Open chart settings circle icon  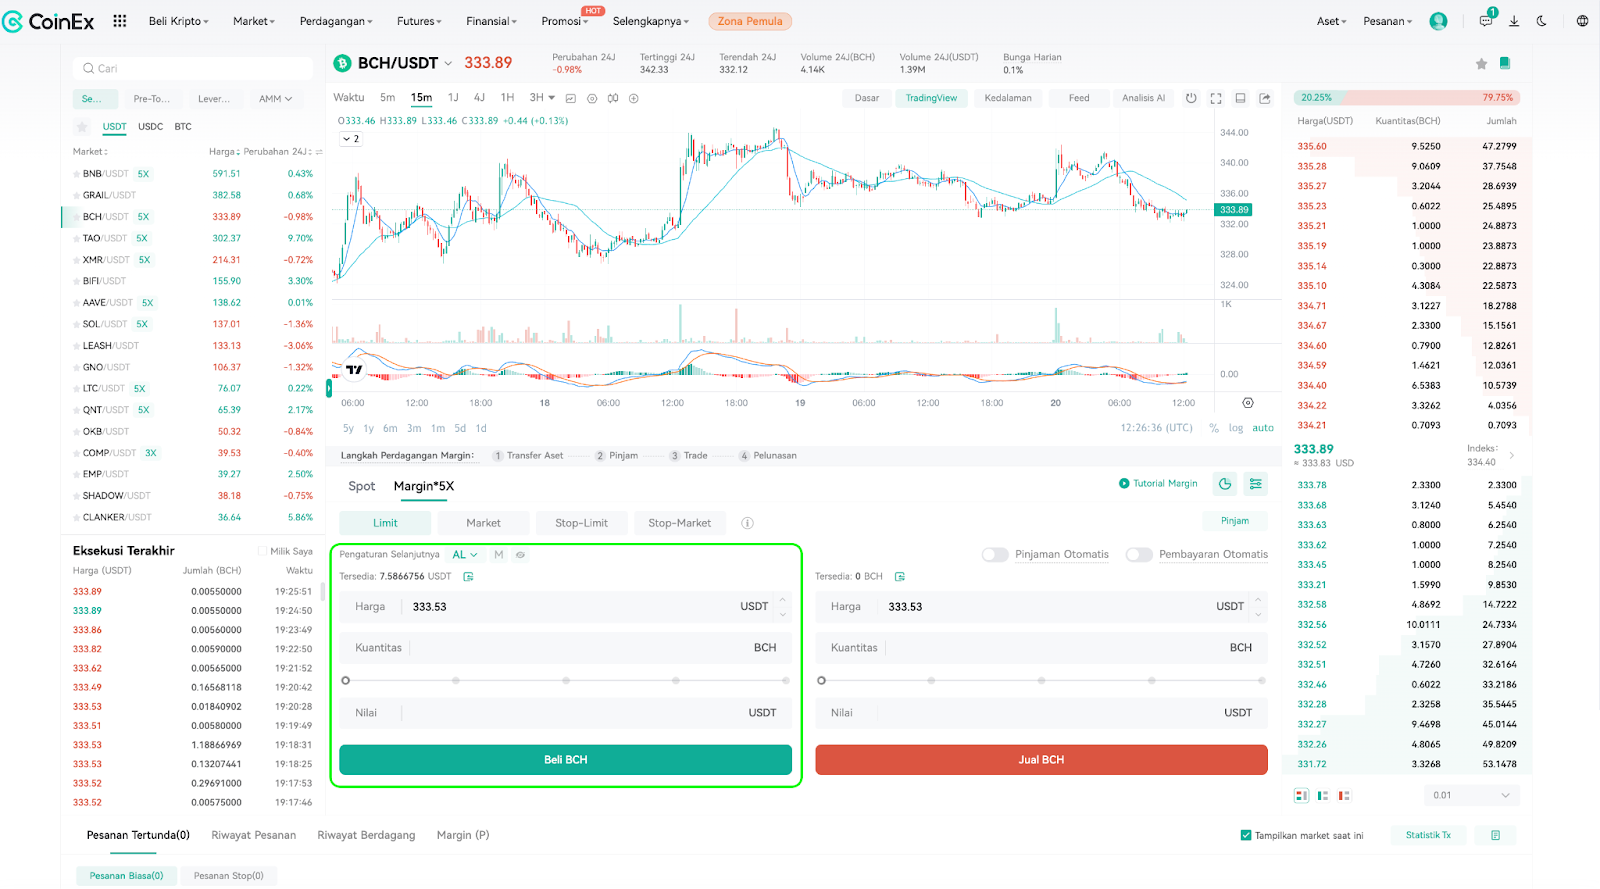592,98
